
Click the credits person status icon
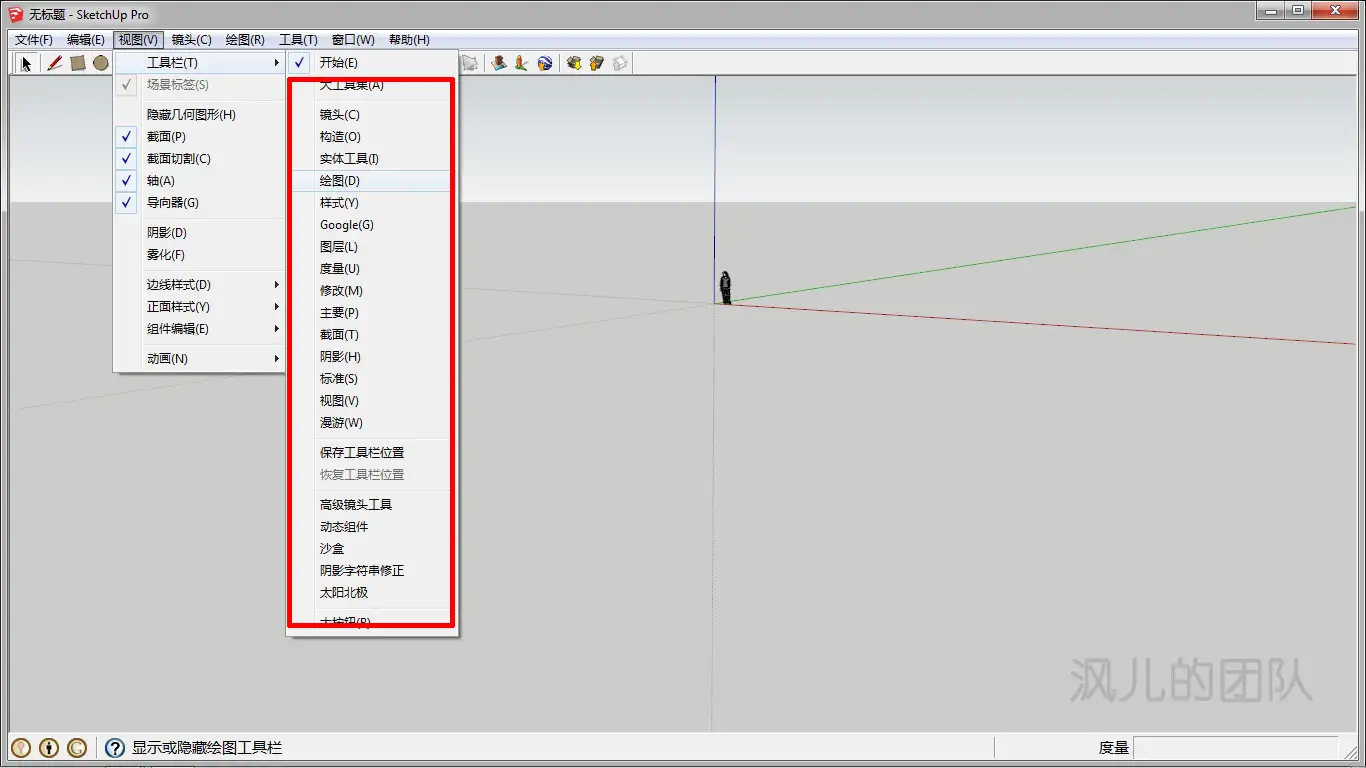pyautogui.click(x=49, y=747)
